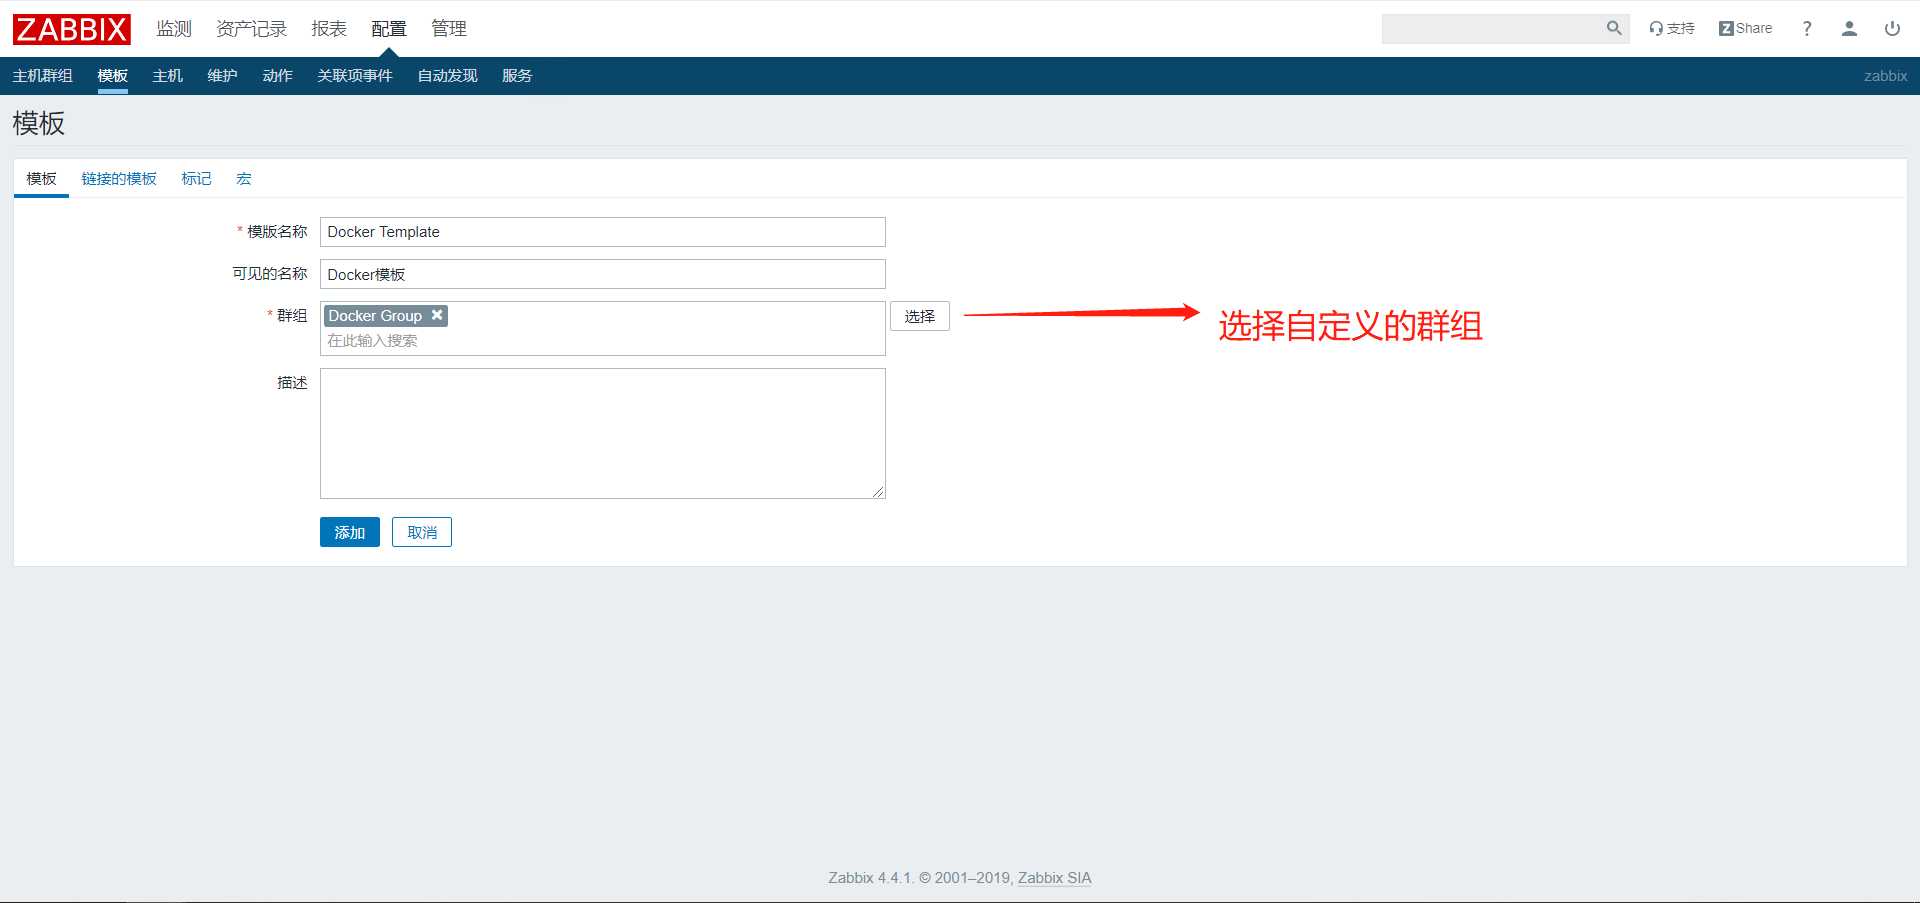Open the Share link
1920x903 pixels.
click(x=1745, y=28)
